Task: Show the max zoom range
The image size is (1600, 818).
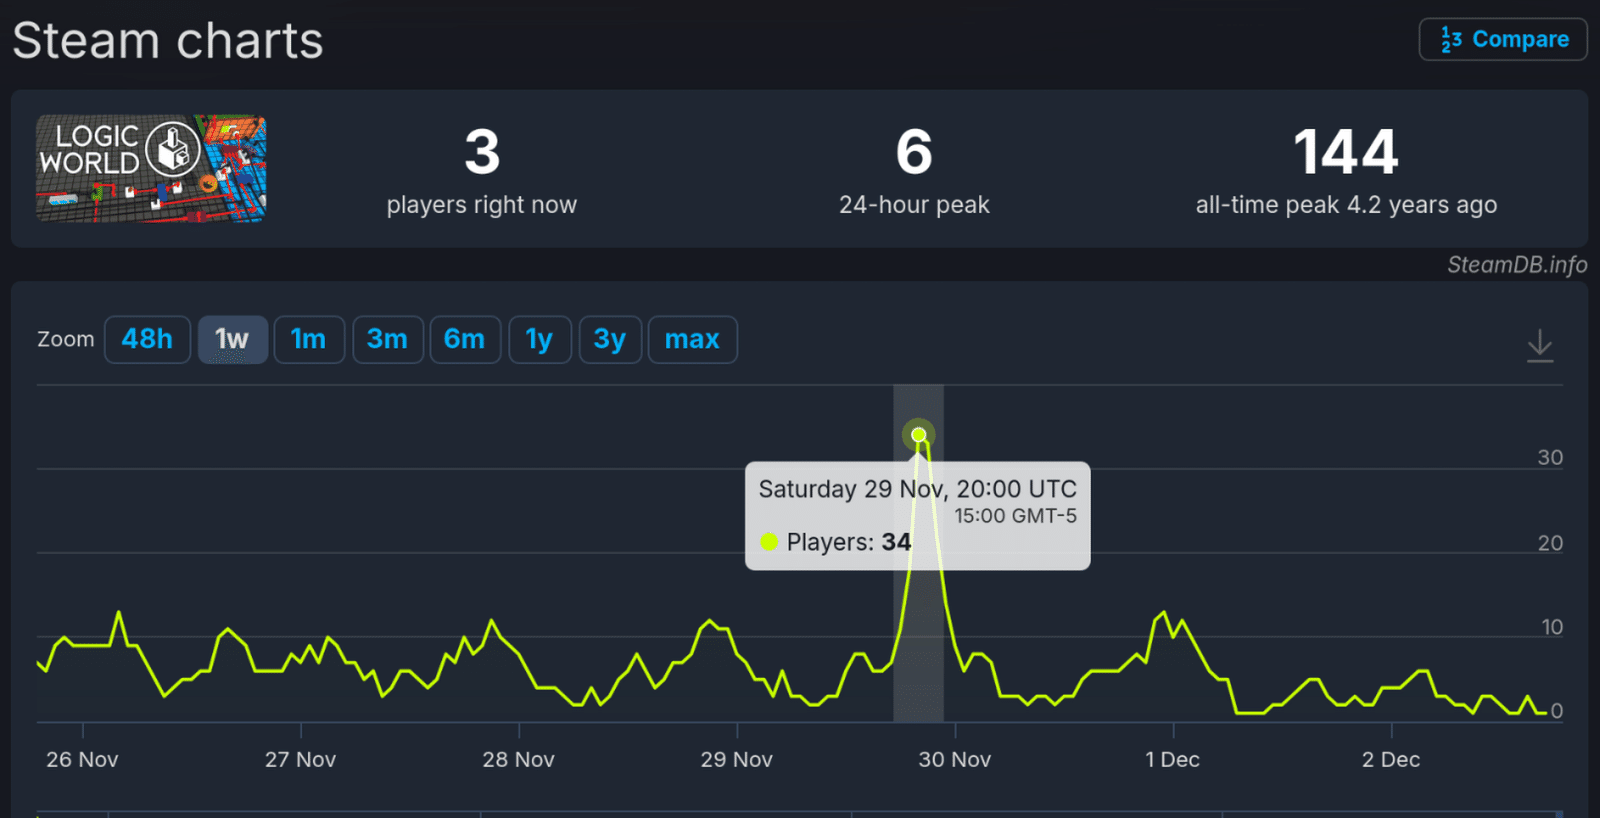Action: pyautogui.click(x=692, y=339)
